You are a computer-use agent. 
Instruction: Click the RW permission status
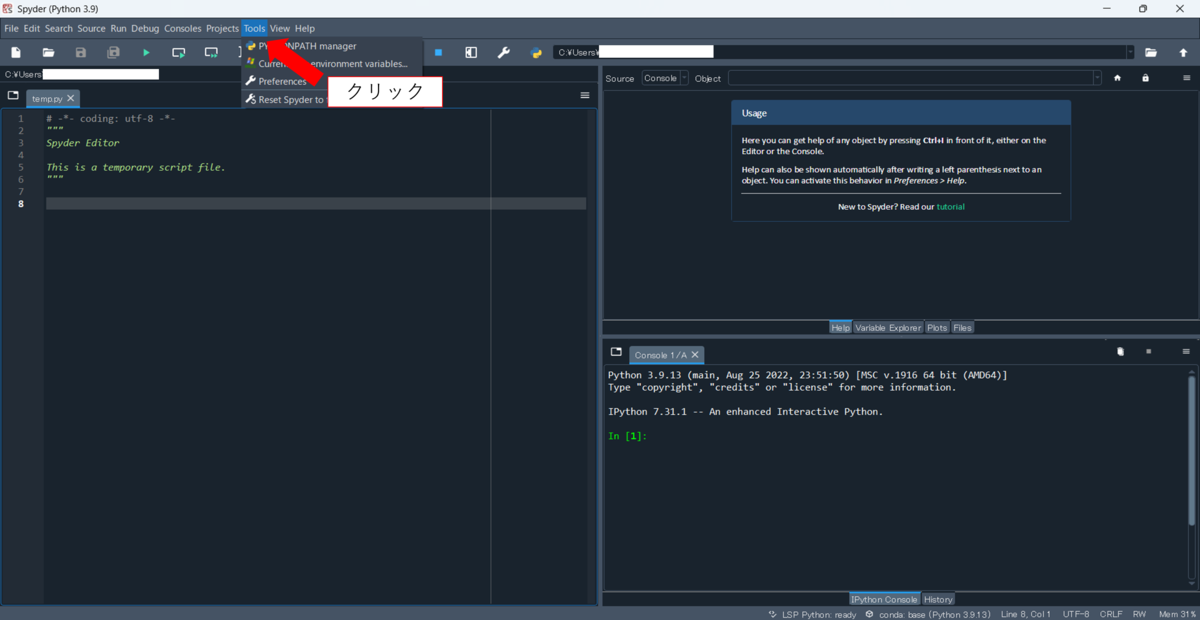(x=1140, y=614)
